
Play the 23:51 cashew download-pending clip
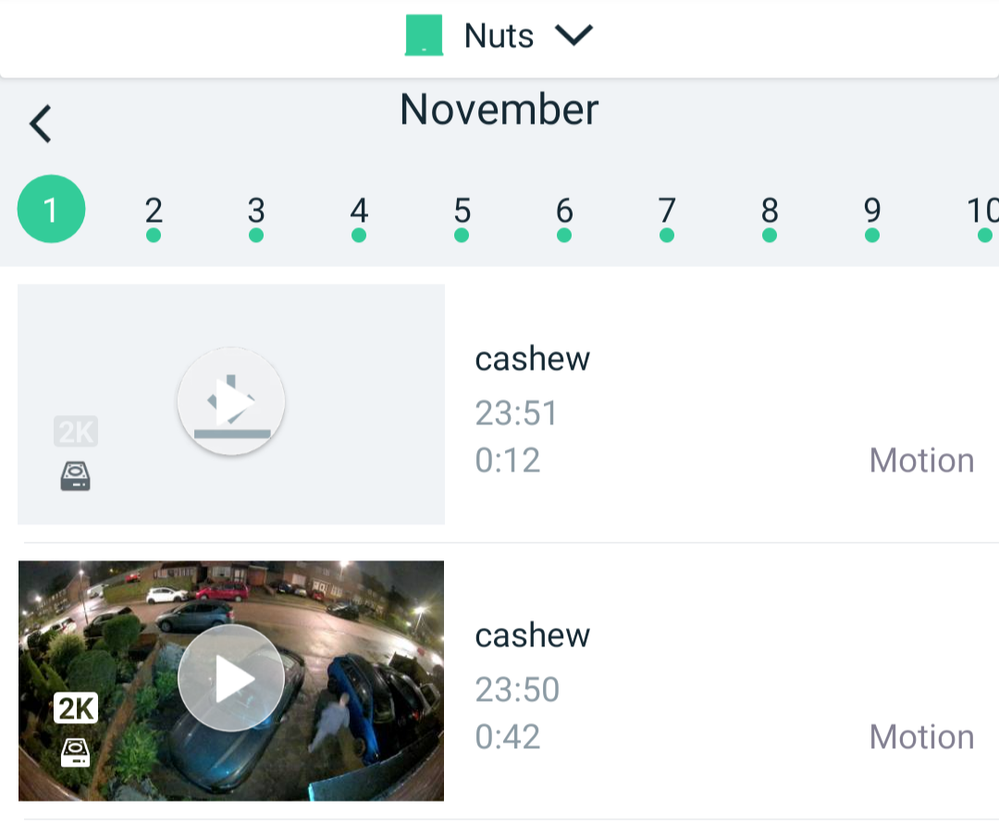[x=231, y=401]
